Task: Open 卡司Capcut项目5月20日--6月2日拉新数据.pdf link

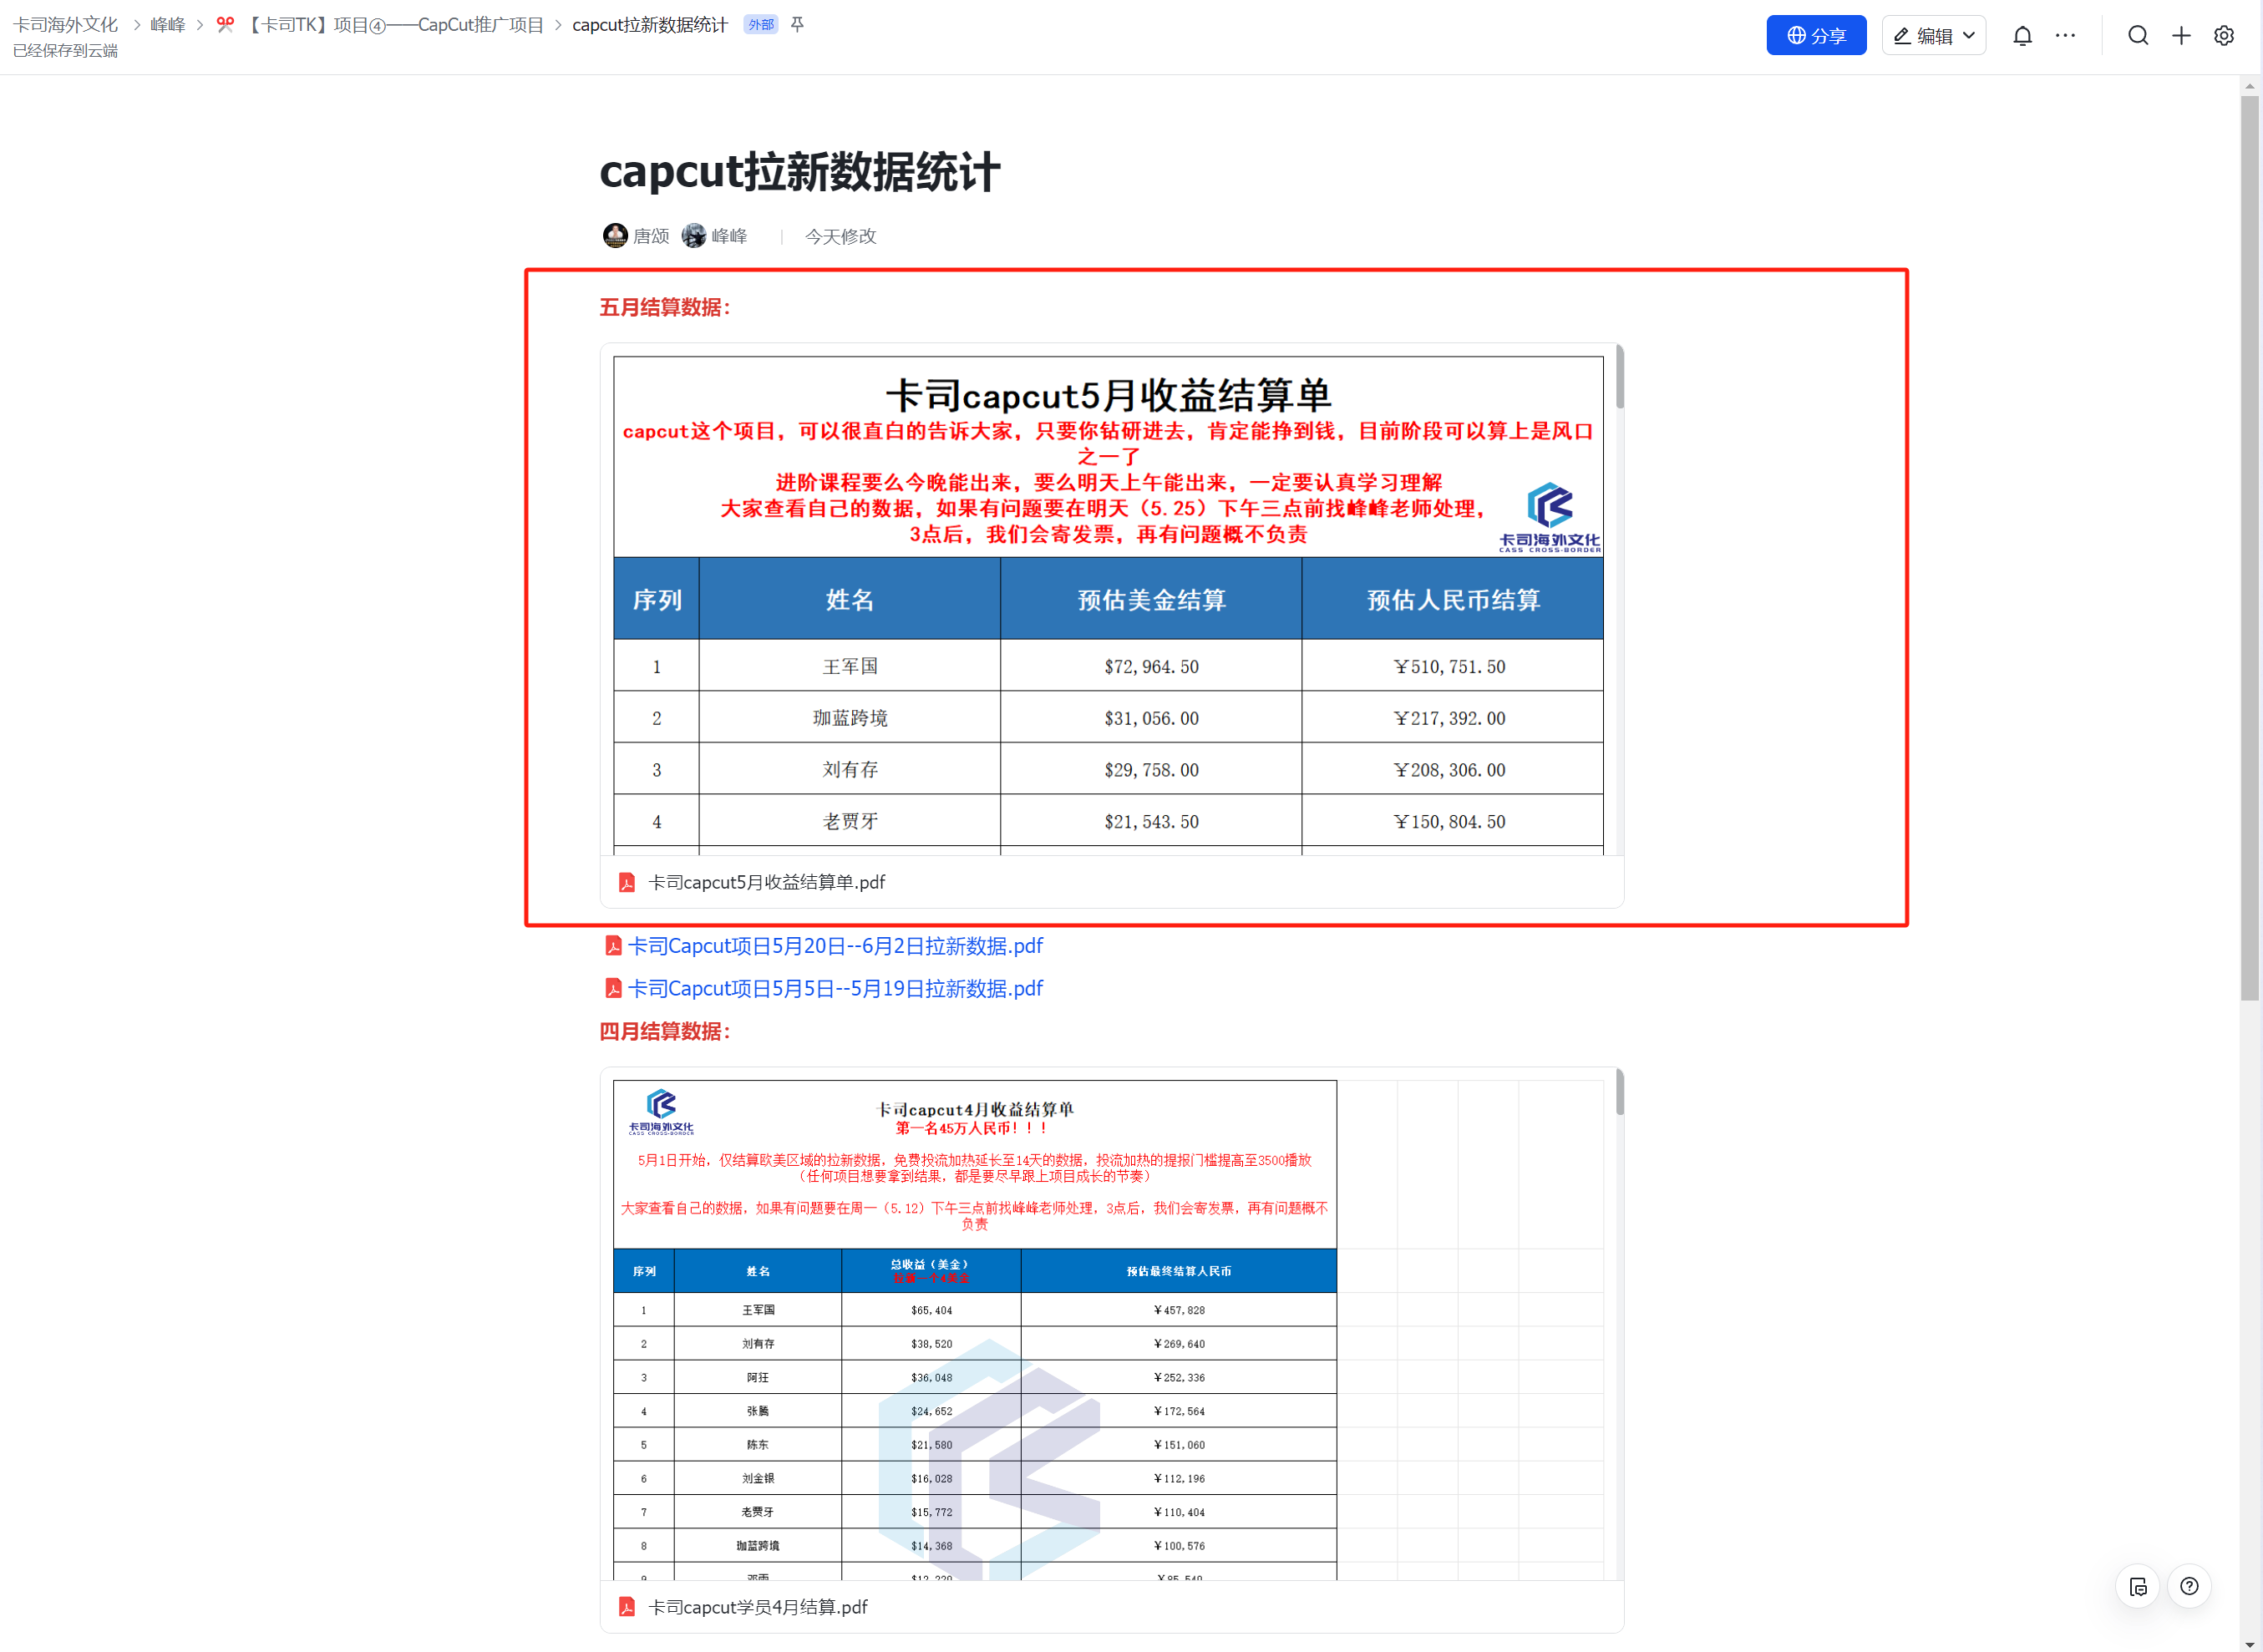Action: pos(835,946)
